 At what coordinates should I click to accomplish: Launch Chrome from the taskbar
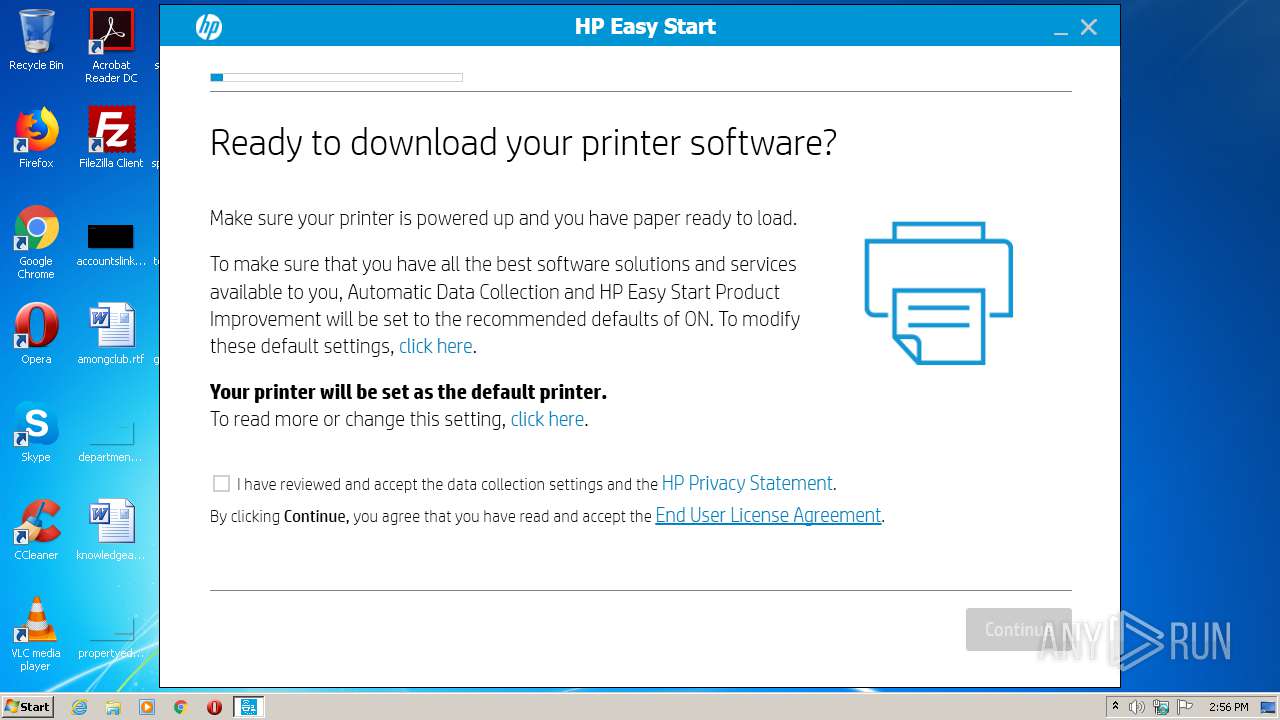click(x=181, y=707)
